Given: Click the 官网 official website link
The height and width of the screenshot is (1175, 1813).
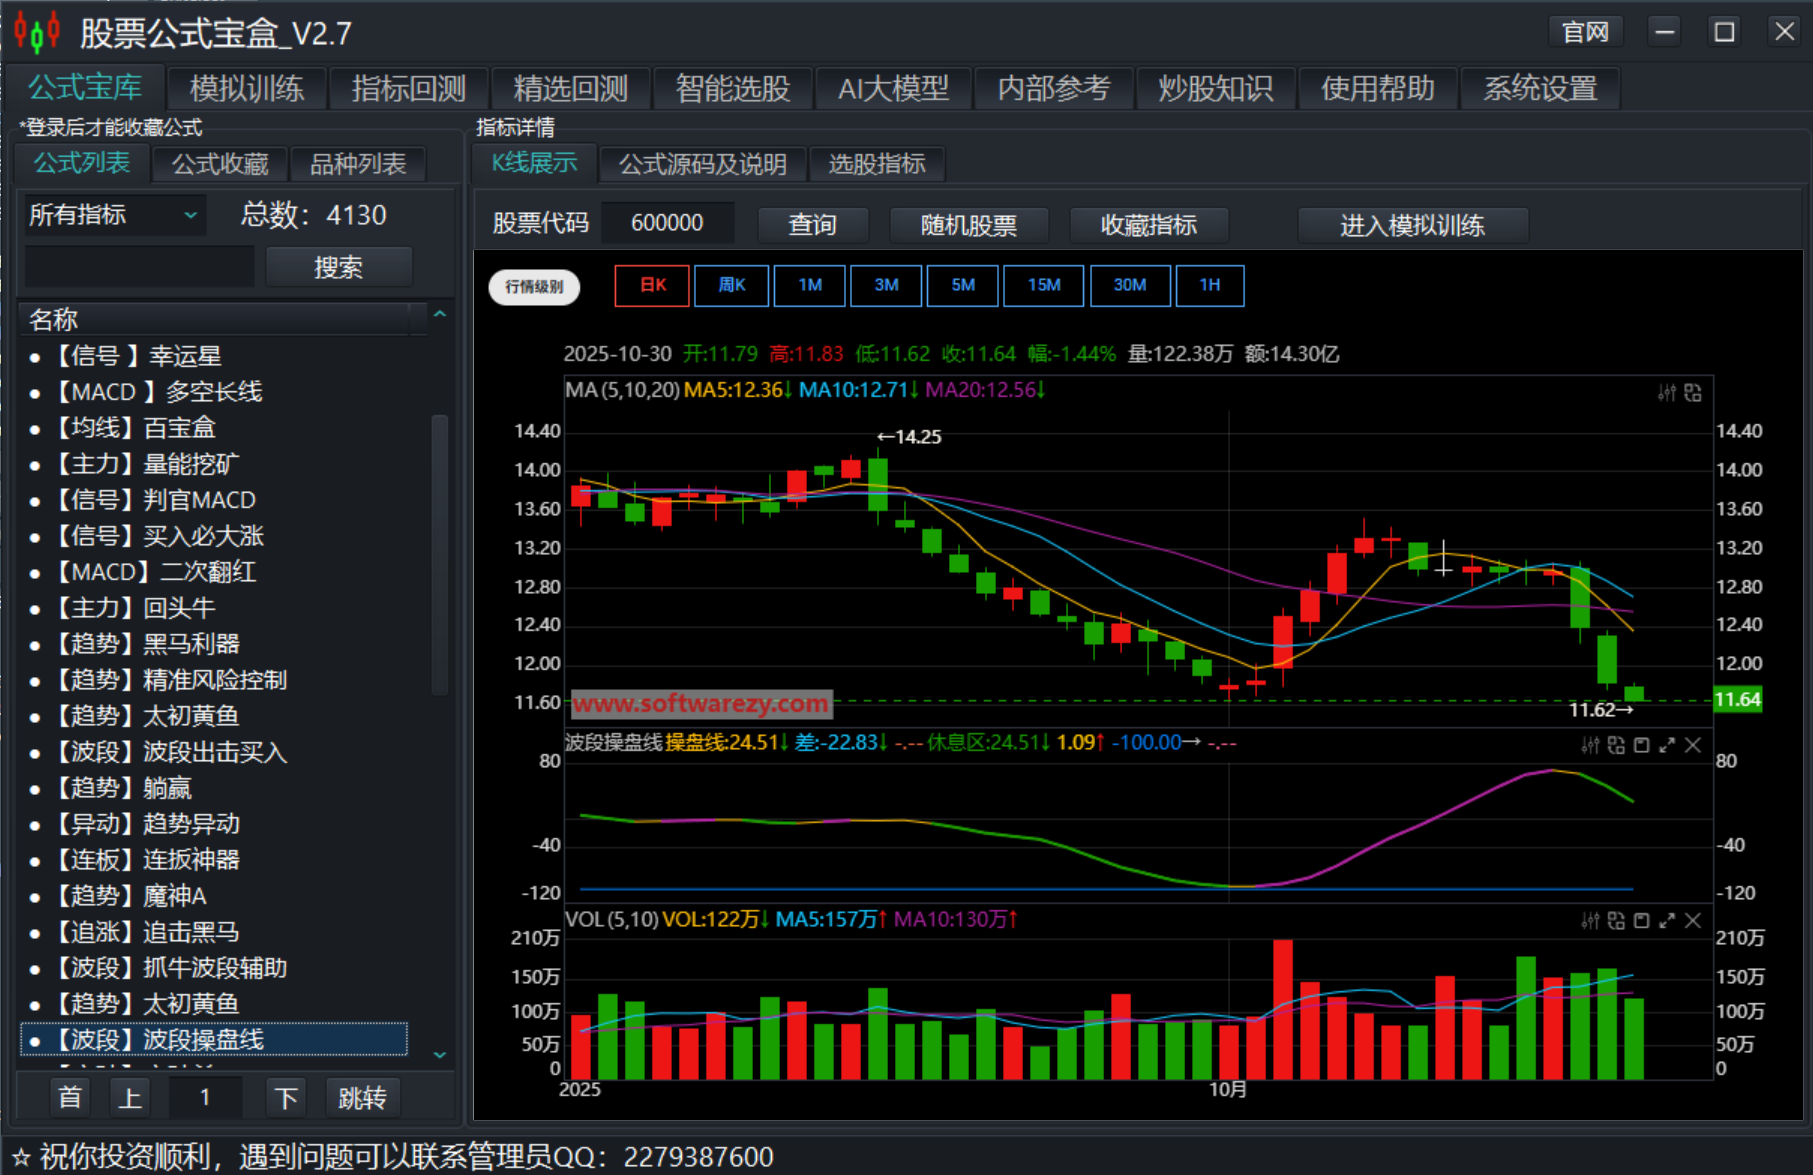Looking at the screenshot, I should pos(1585,31).
